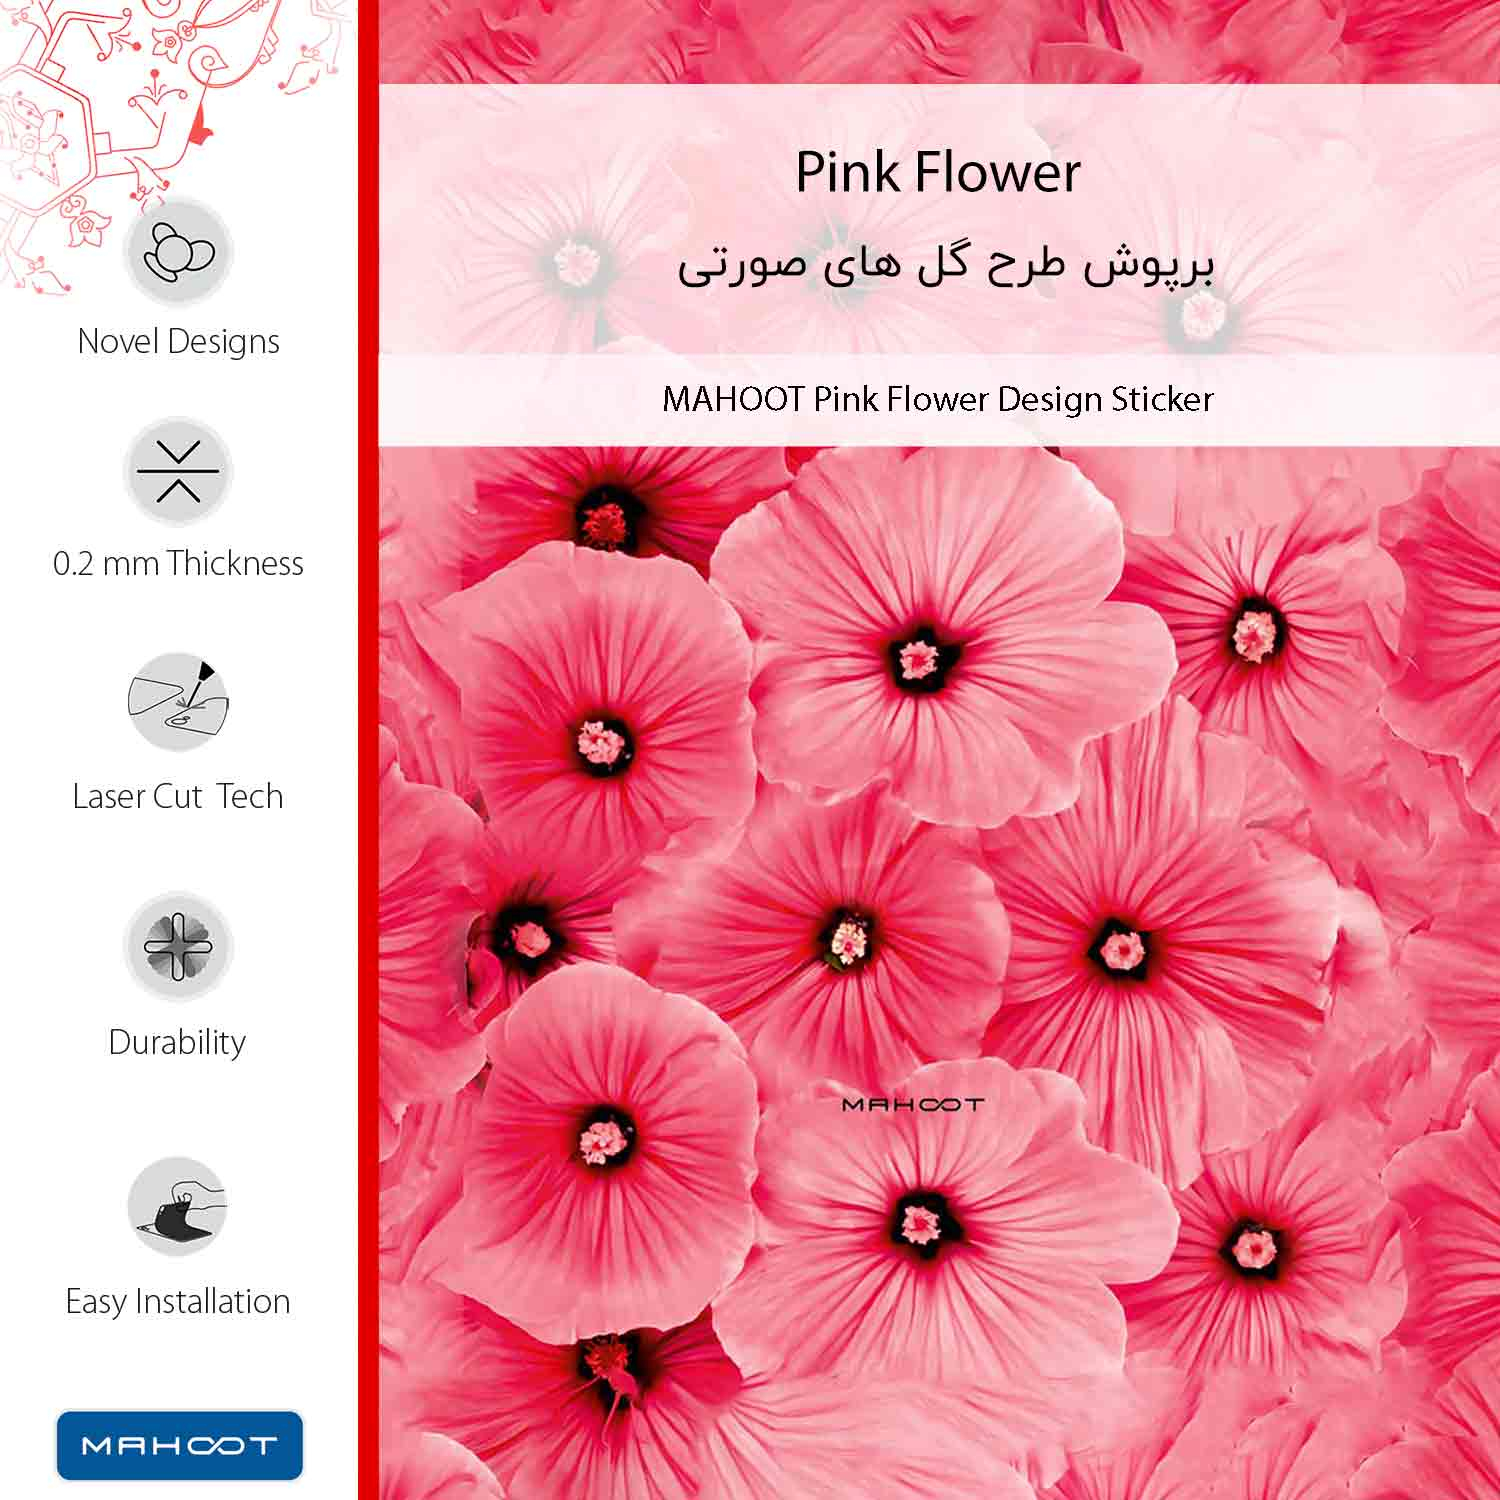Select MAHOOT Pink Flower Design Sticker caption
Image resolution: width=1500 pixels, height=1500 pixels.
click(938, 399)
